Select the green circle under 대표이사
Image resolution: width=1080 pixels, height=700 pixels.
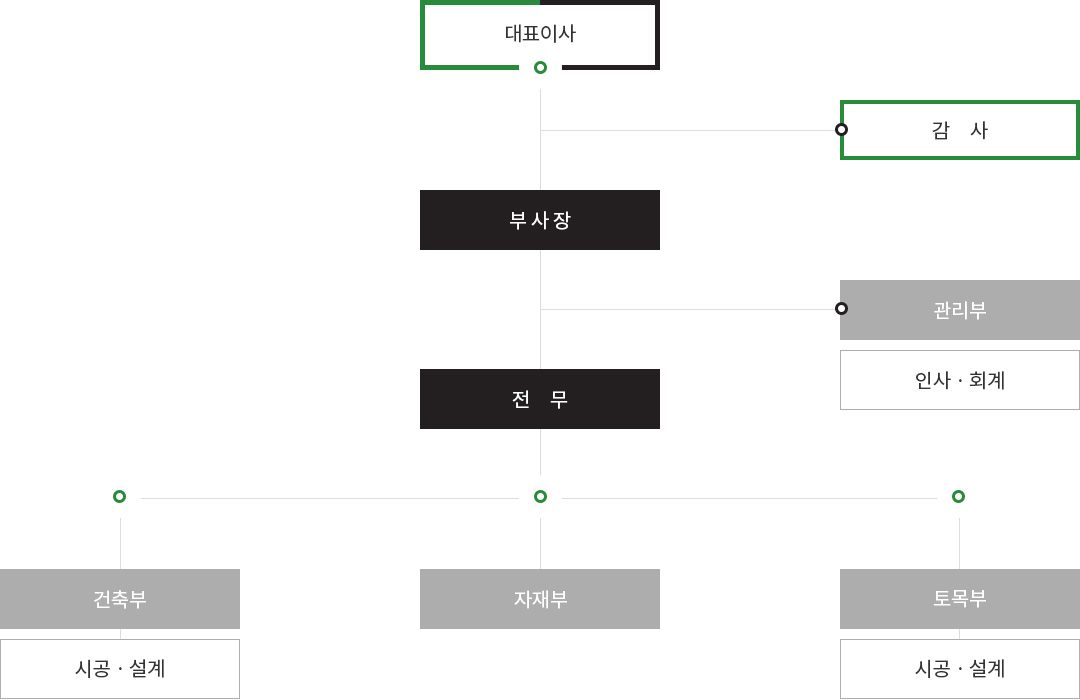541,68
